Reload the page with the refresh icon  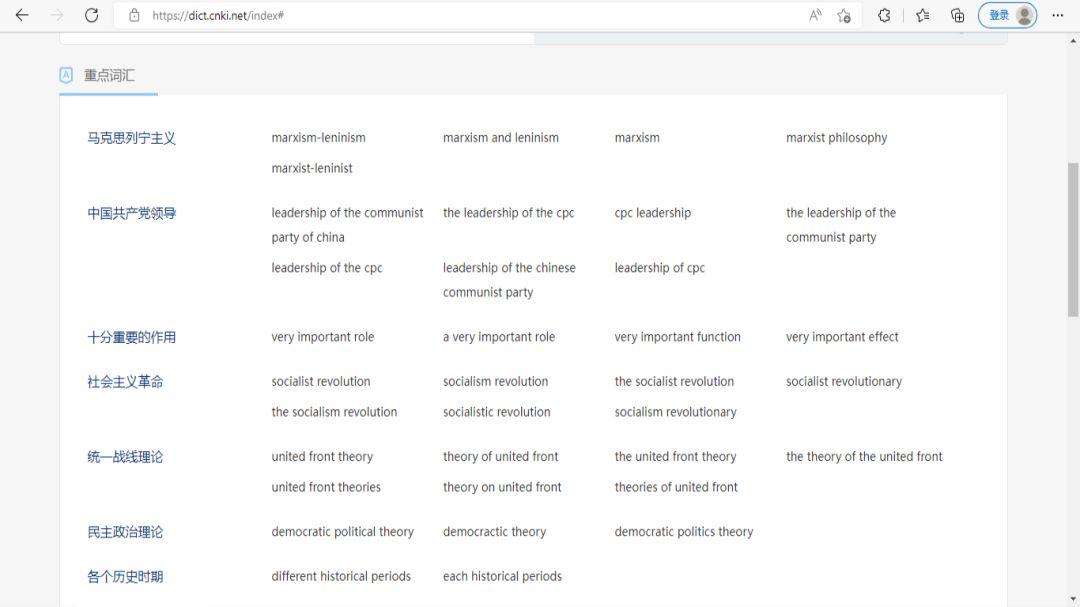point(91,15)
